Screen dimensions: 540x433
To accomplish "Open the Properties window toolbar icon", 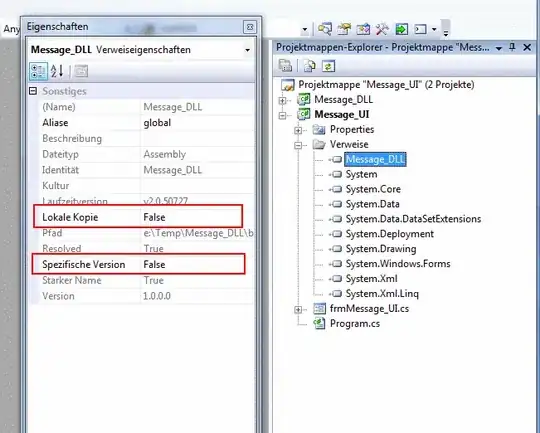I will coord(344,29).
